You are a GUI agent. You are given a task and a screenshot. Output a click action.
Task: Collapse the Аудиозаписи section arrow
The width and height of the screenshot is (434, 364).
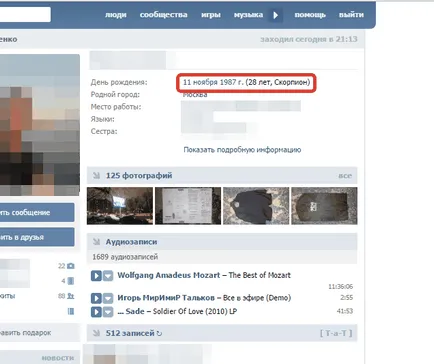point(97,242)
